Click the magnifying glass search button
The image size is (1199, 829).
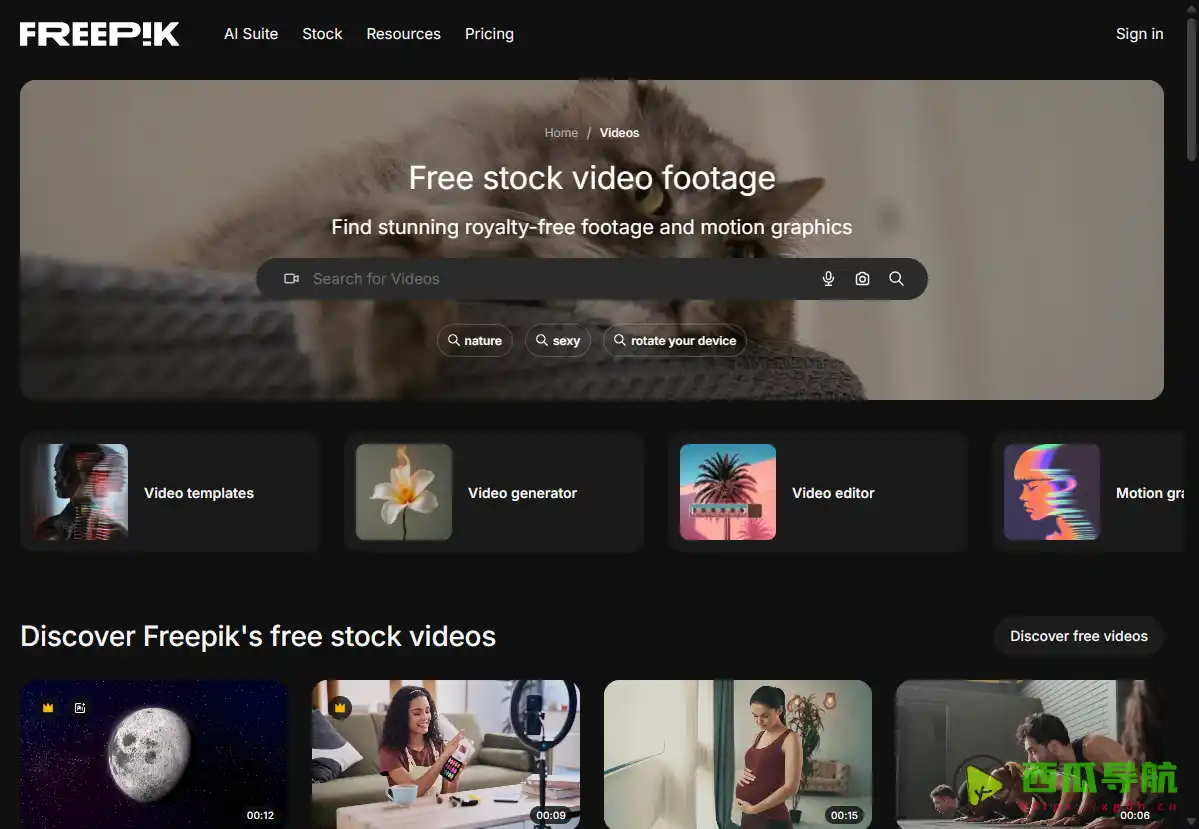point(896,279)
